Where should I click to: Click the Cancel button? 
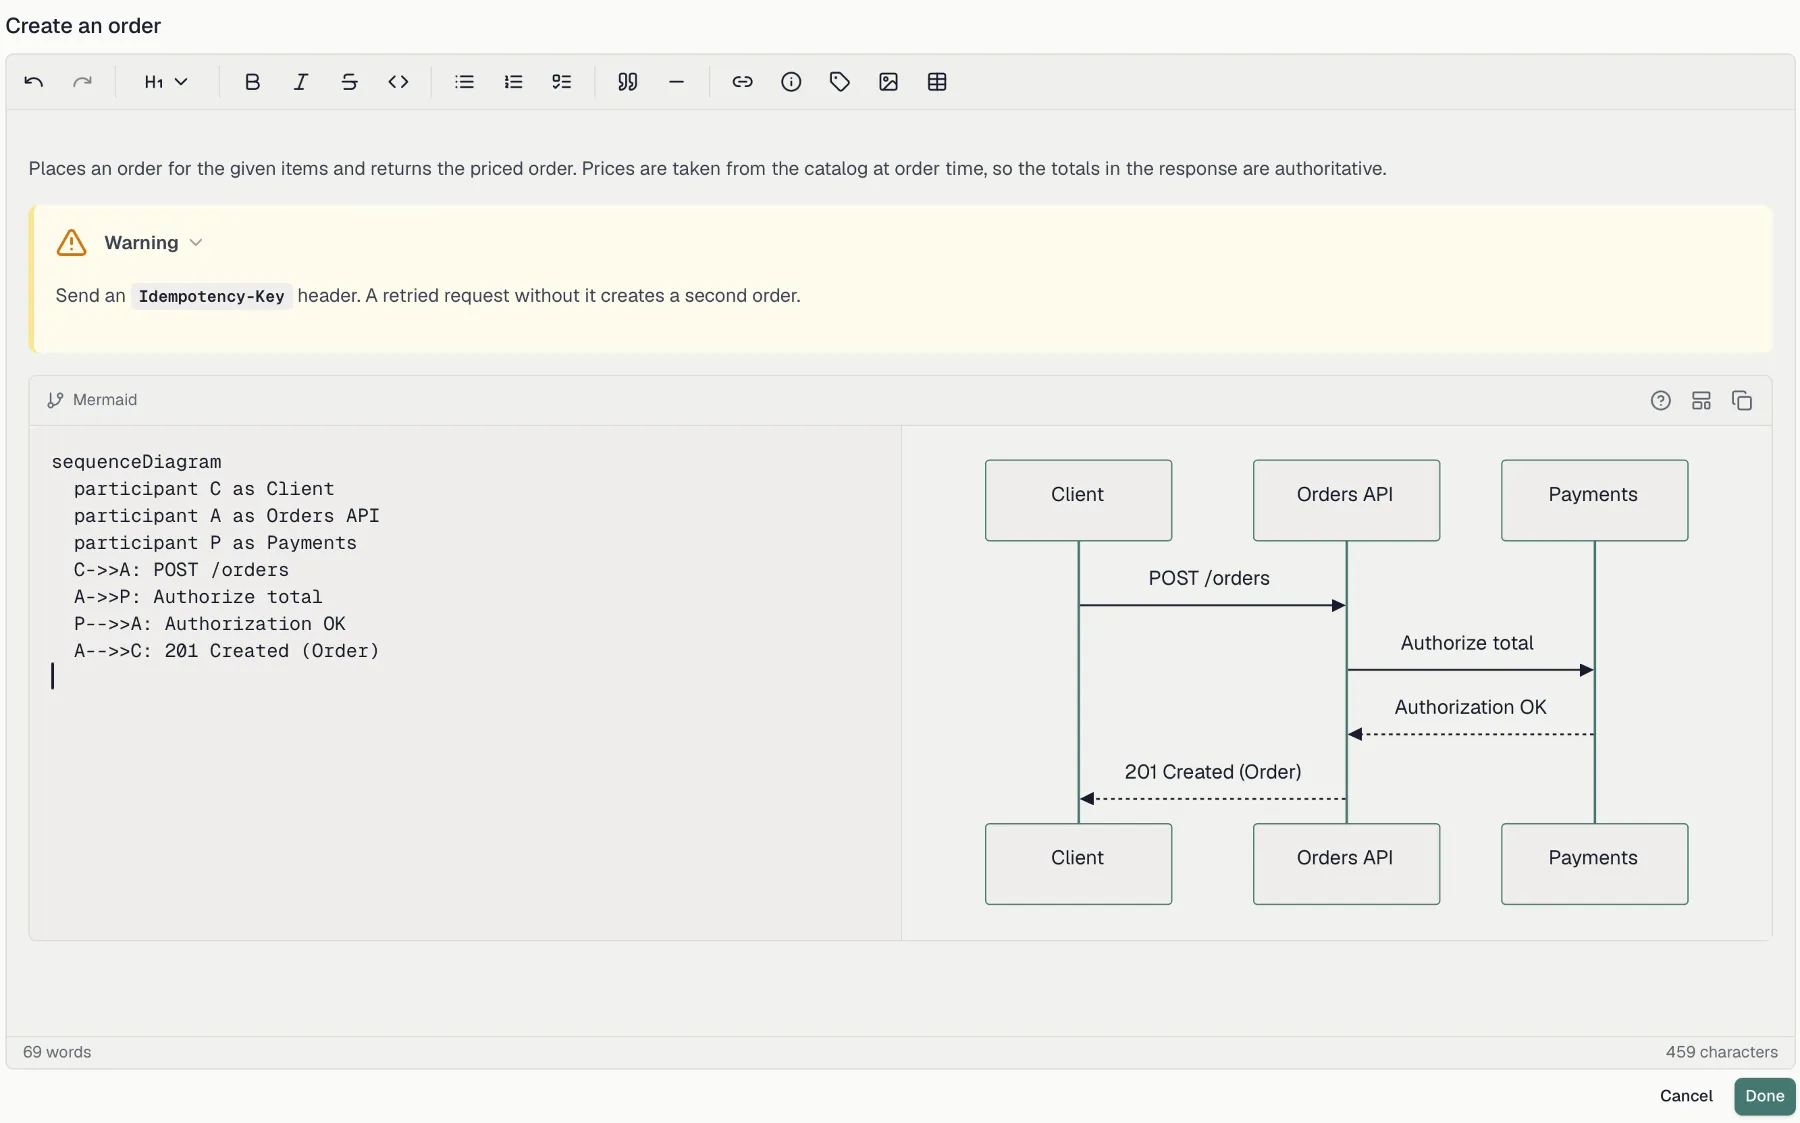(x=1686, y=1096)
